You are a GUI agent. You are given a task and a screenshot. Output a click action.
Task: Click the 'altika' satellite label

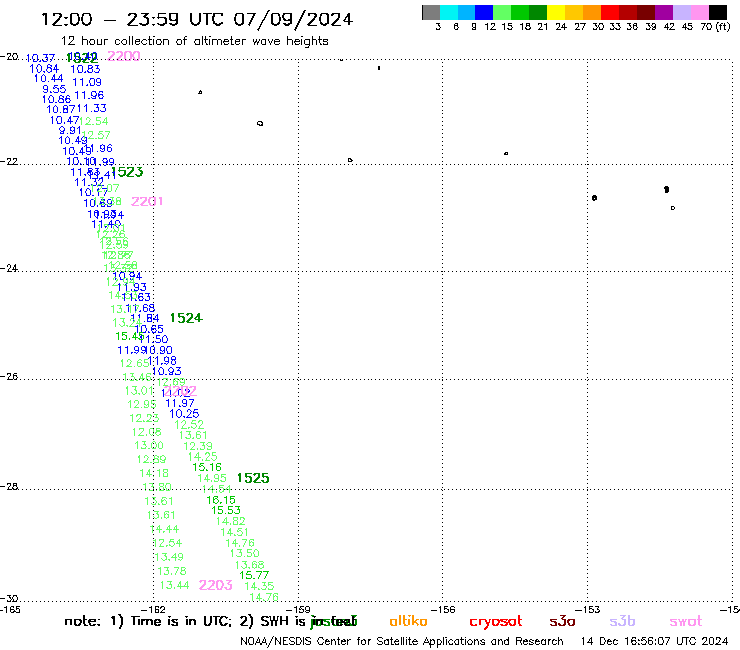click(408, 621)
